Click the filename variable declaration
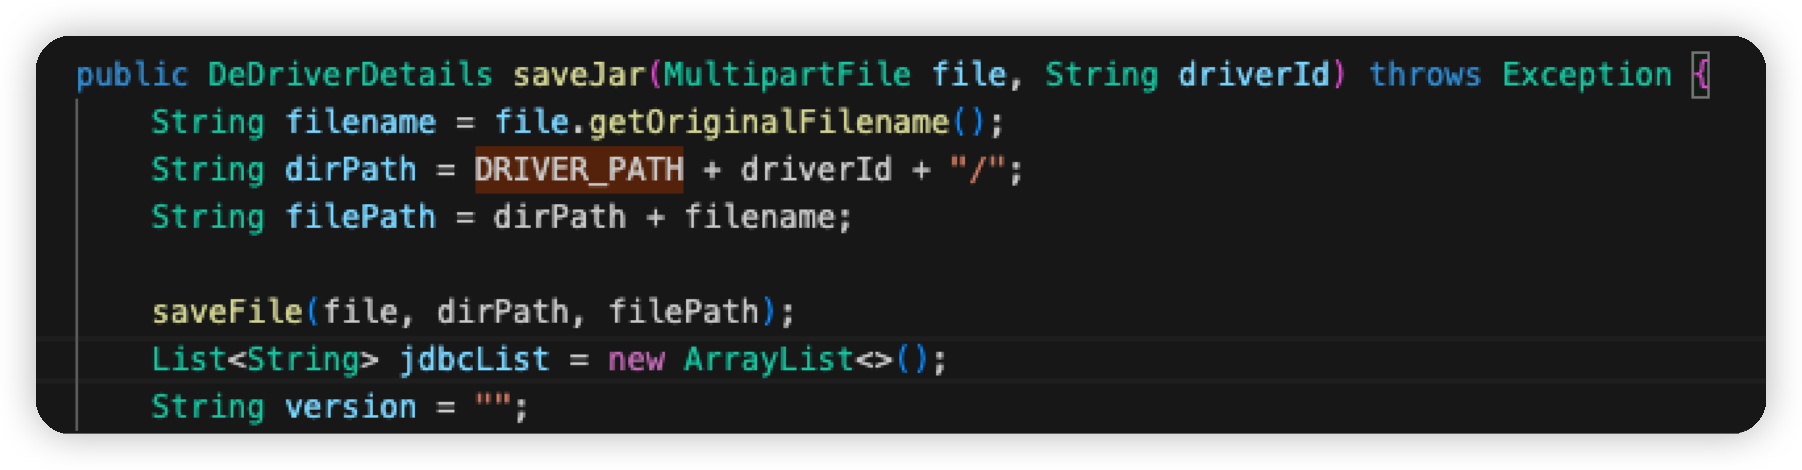1802x470 pixels. (360, 122)
